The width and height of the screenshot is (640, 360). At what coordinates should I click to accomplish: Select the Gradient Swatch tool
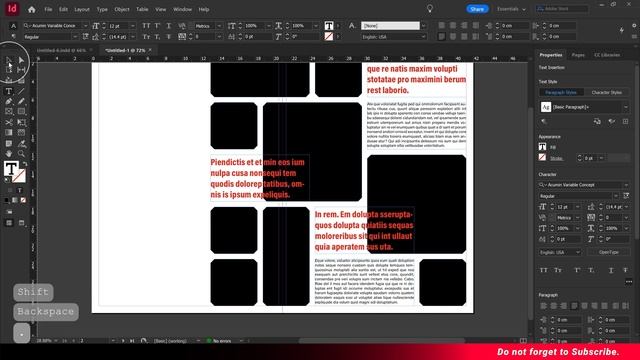point(9,133)
